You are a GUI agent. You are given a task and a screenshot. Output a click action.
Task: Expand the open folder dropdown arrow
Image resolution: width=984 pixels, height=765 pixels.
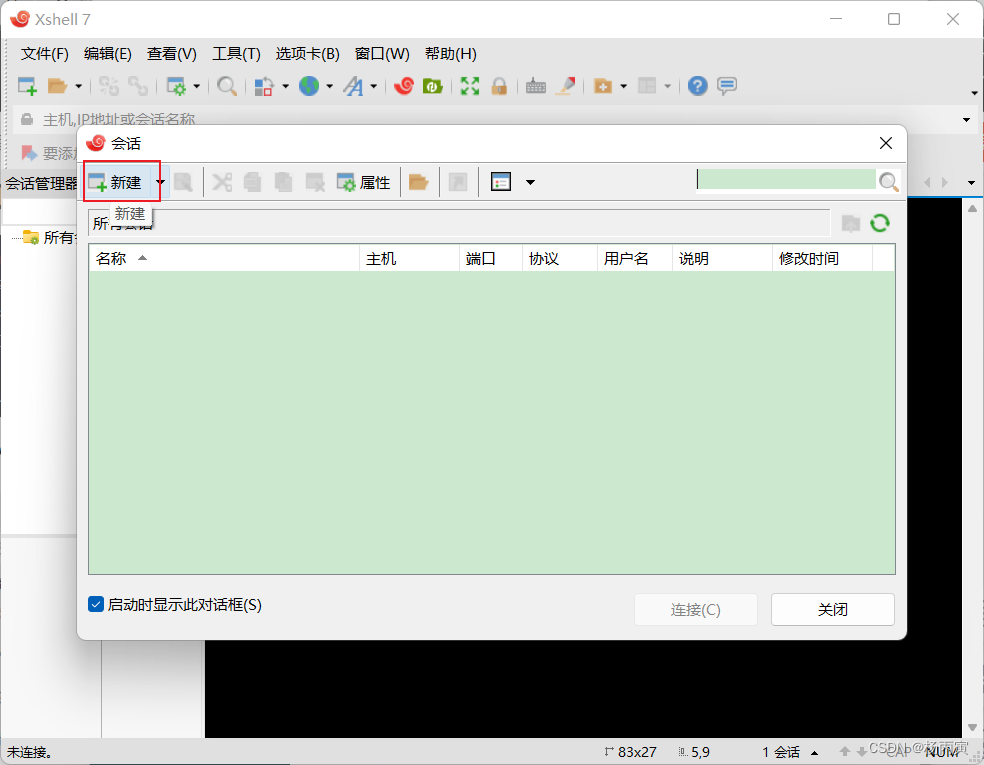[78, 86]
